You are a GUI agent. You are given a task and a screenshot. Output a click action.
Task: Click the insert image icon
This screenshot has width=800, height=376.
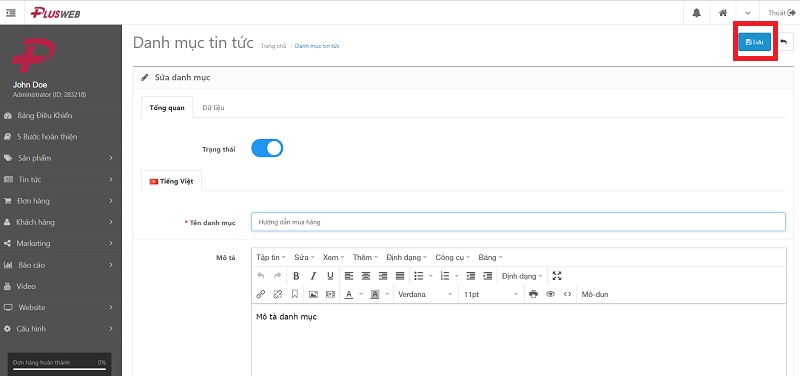point(313,294)
